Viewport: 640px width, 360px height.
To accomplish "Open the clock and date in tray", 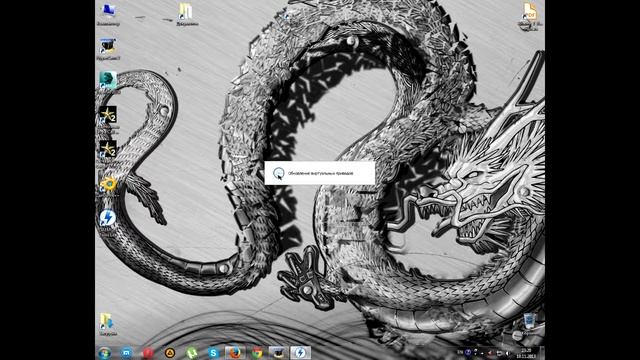I will pos(527,353).
